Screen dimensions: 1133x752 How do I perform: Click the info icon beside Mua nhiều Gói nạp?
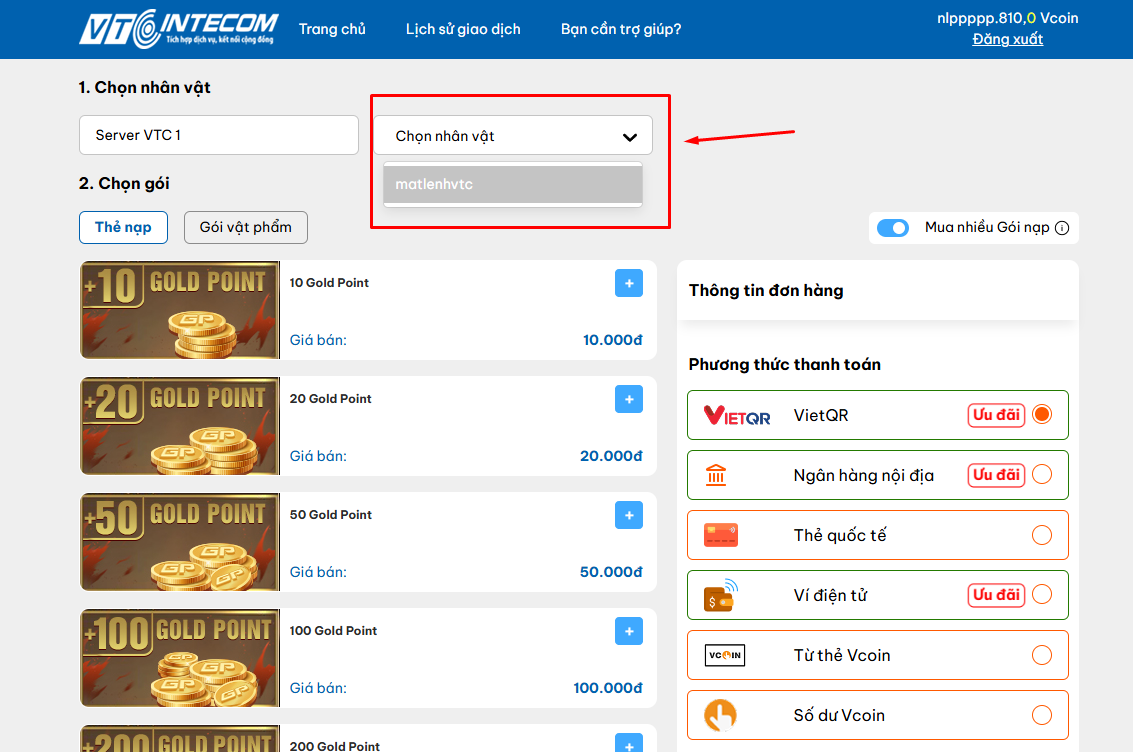coord(1062,228)
